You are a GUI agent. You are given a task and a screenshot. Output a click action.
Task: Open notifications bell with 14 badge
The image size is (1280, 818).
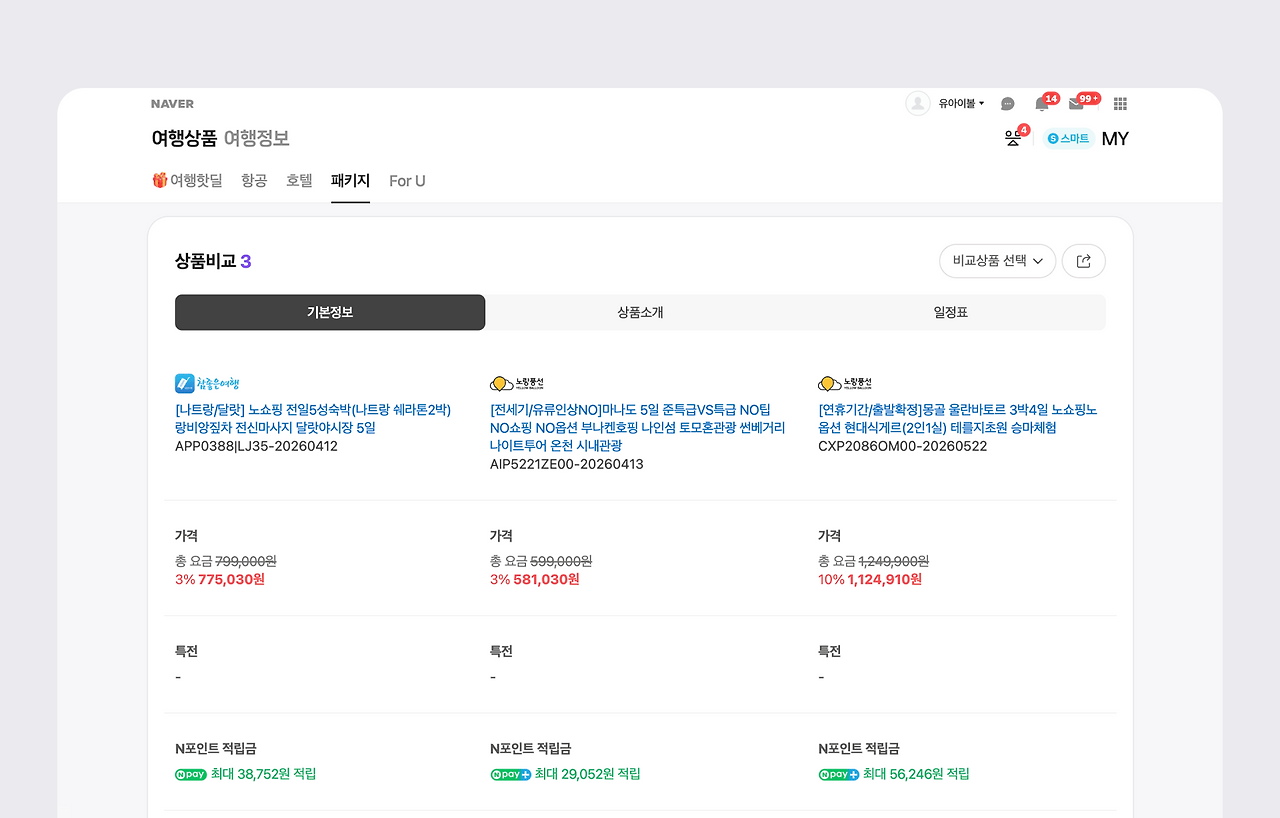pos(1042,103)
